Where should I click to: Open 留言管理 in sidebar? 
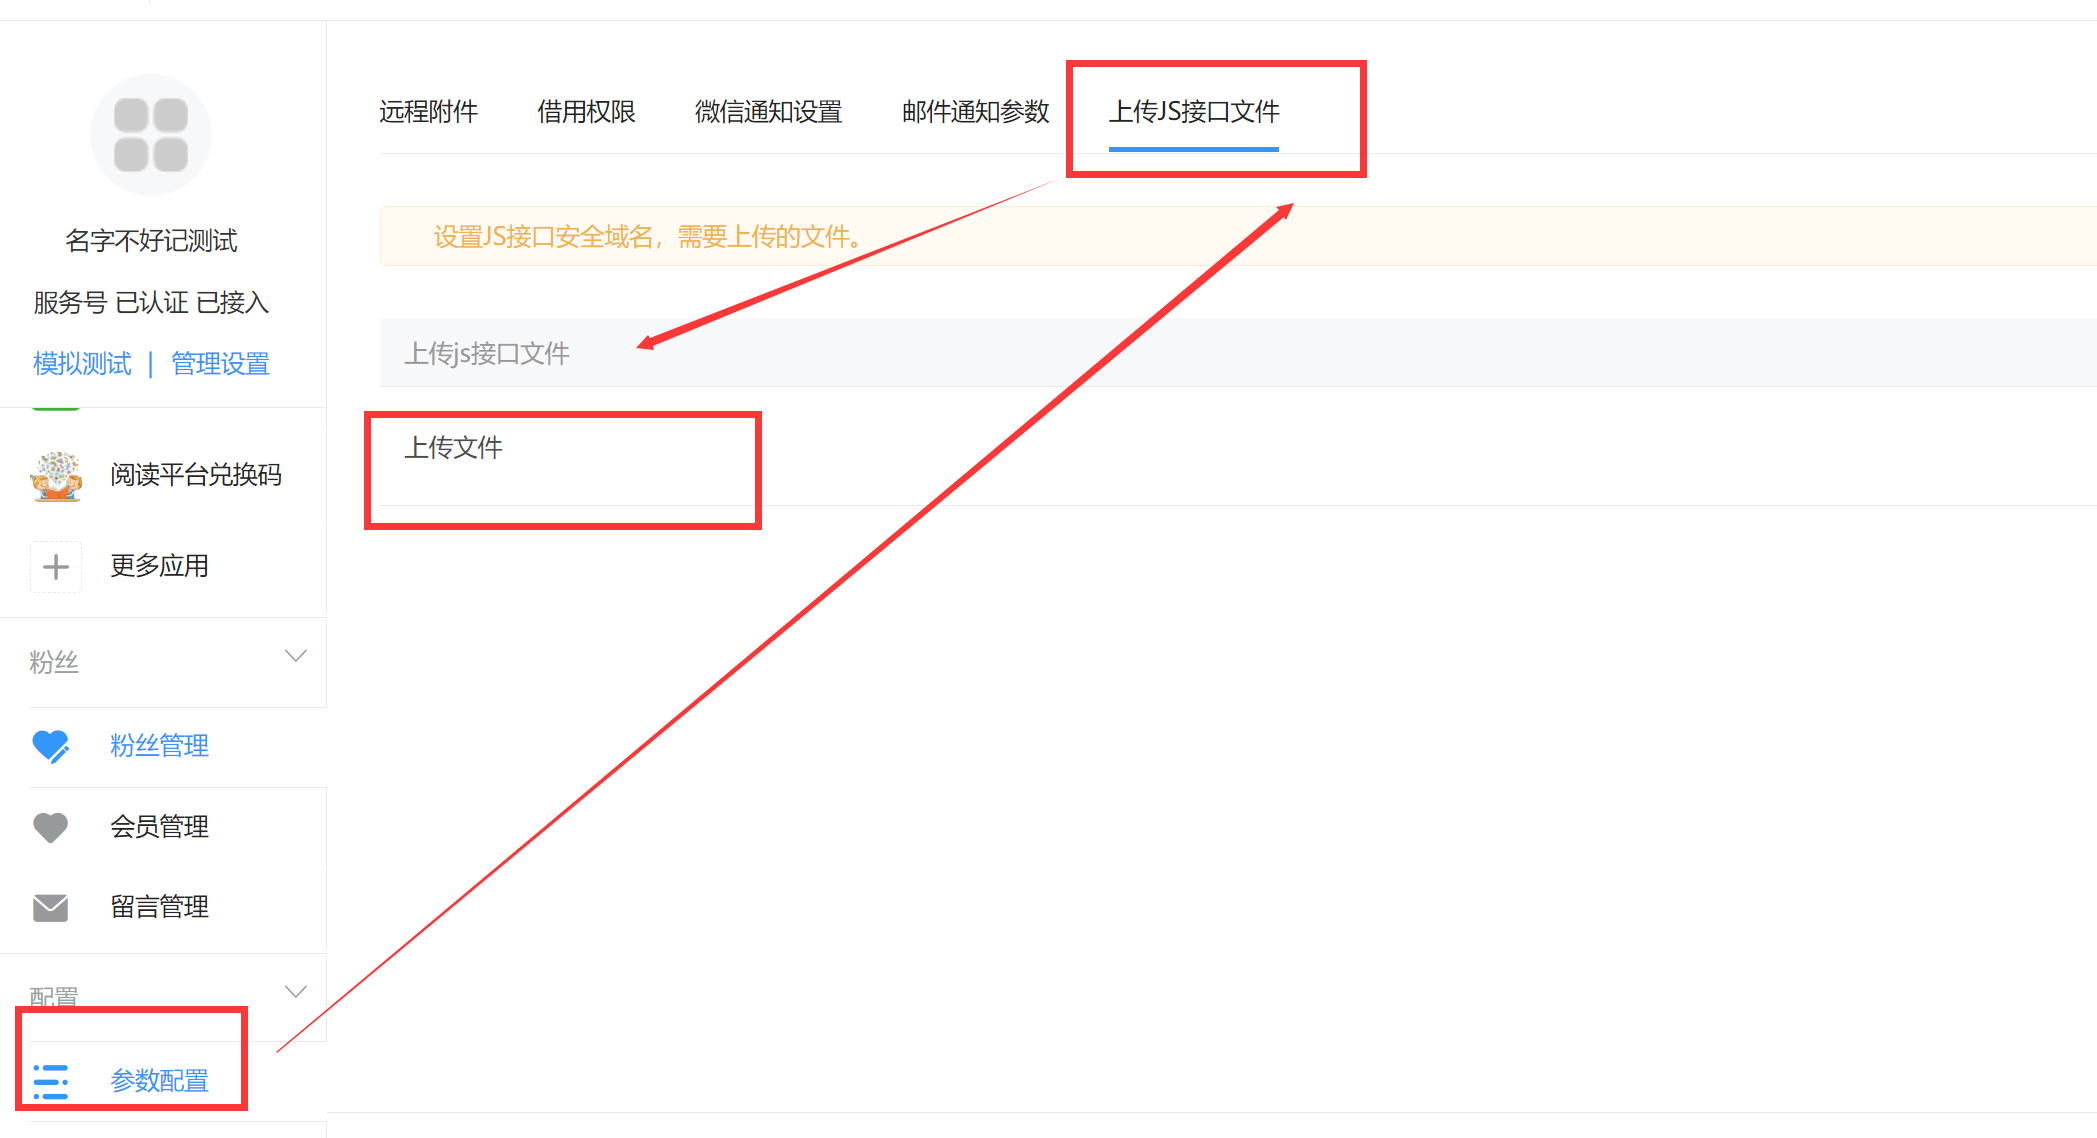click(x=159, y=907)
